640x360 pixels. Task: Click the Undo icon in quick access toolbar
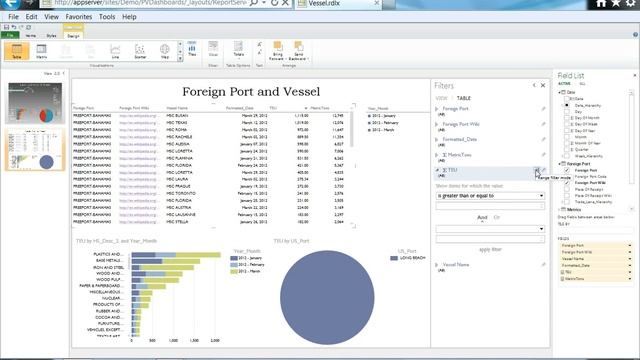pos(13,27)
